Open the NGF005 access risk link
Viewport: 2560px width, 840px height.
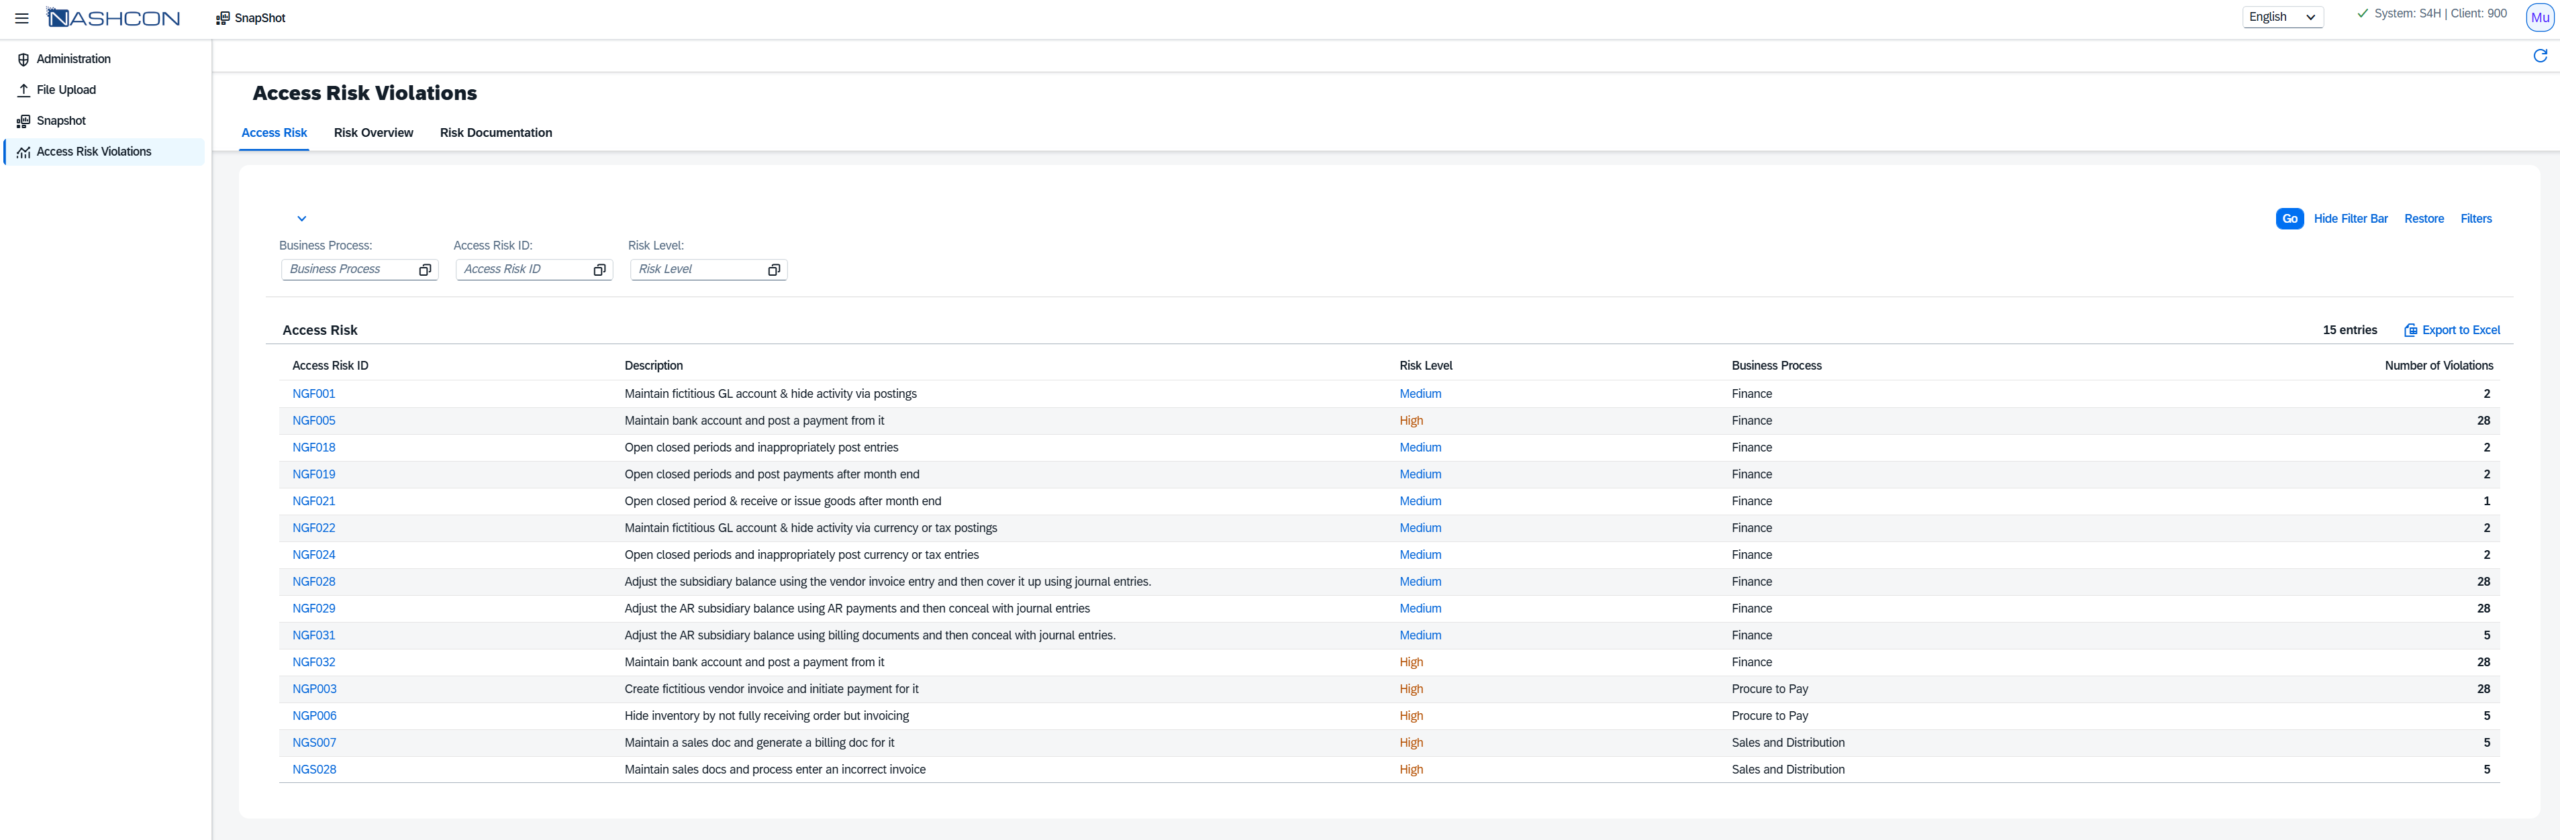(x=314, y=421)
